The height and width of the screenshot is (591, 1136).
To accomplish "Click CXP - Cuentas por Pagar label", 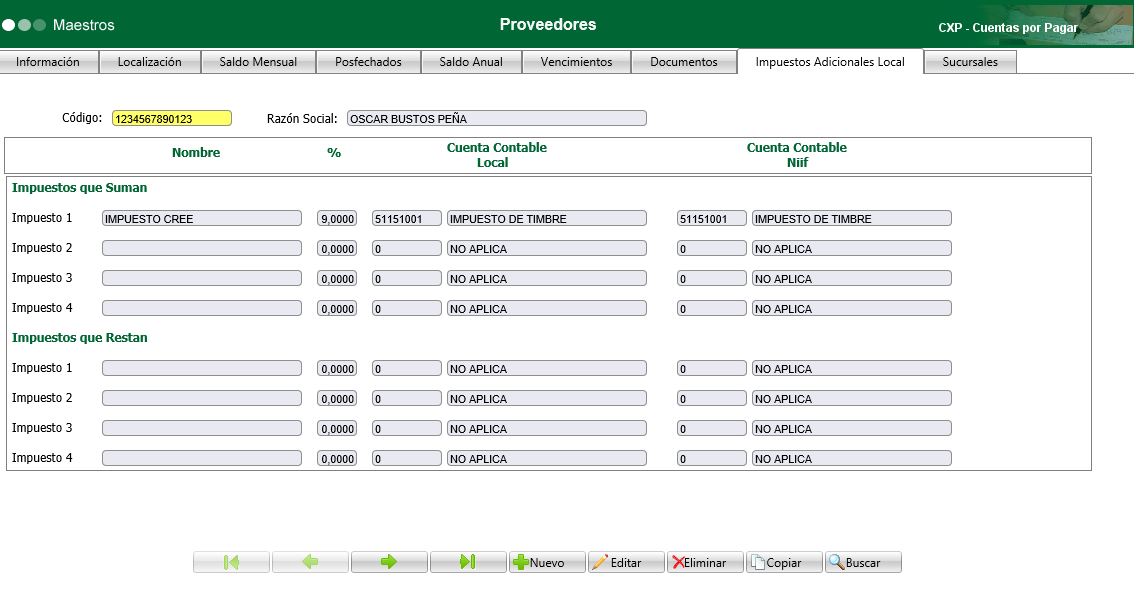I will point(1008,28).
